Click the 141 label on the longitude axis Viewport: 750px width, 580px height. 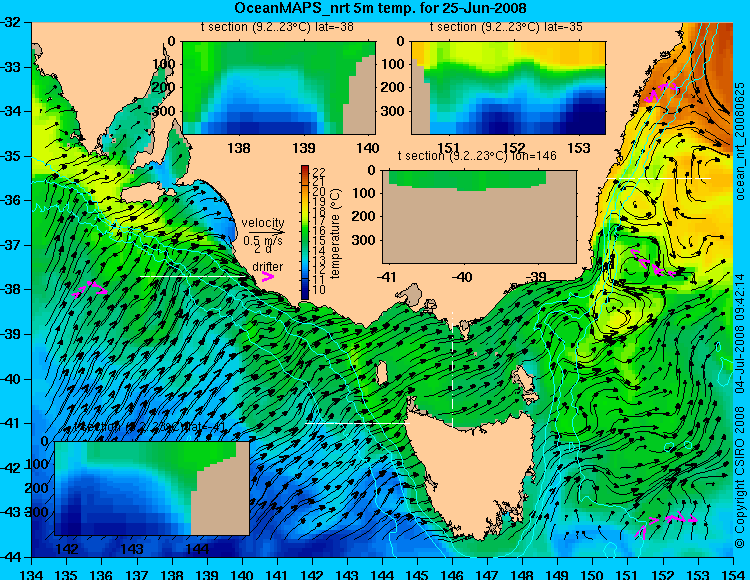(x=277, y=574)
